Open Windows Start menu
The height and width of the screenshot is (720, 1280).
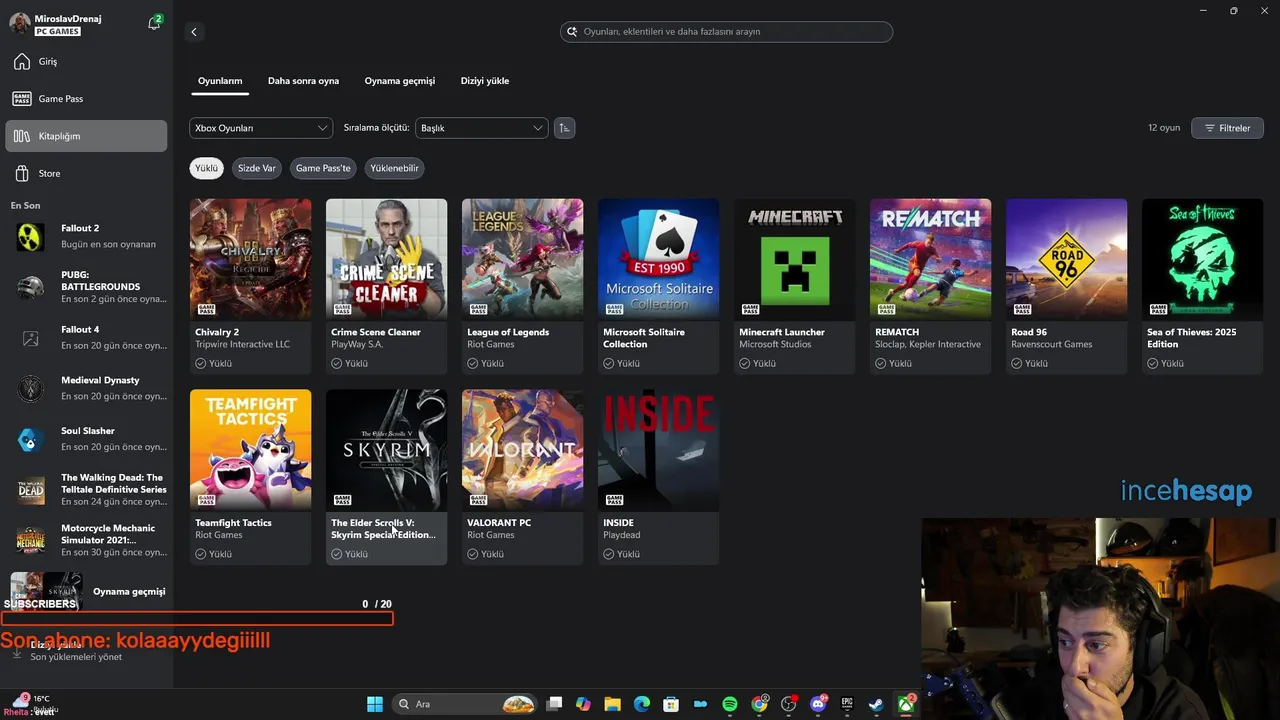click(375, 704)
